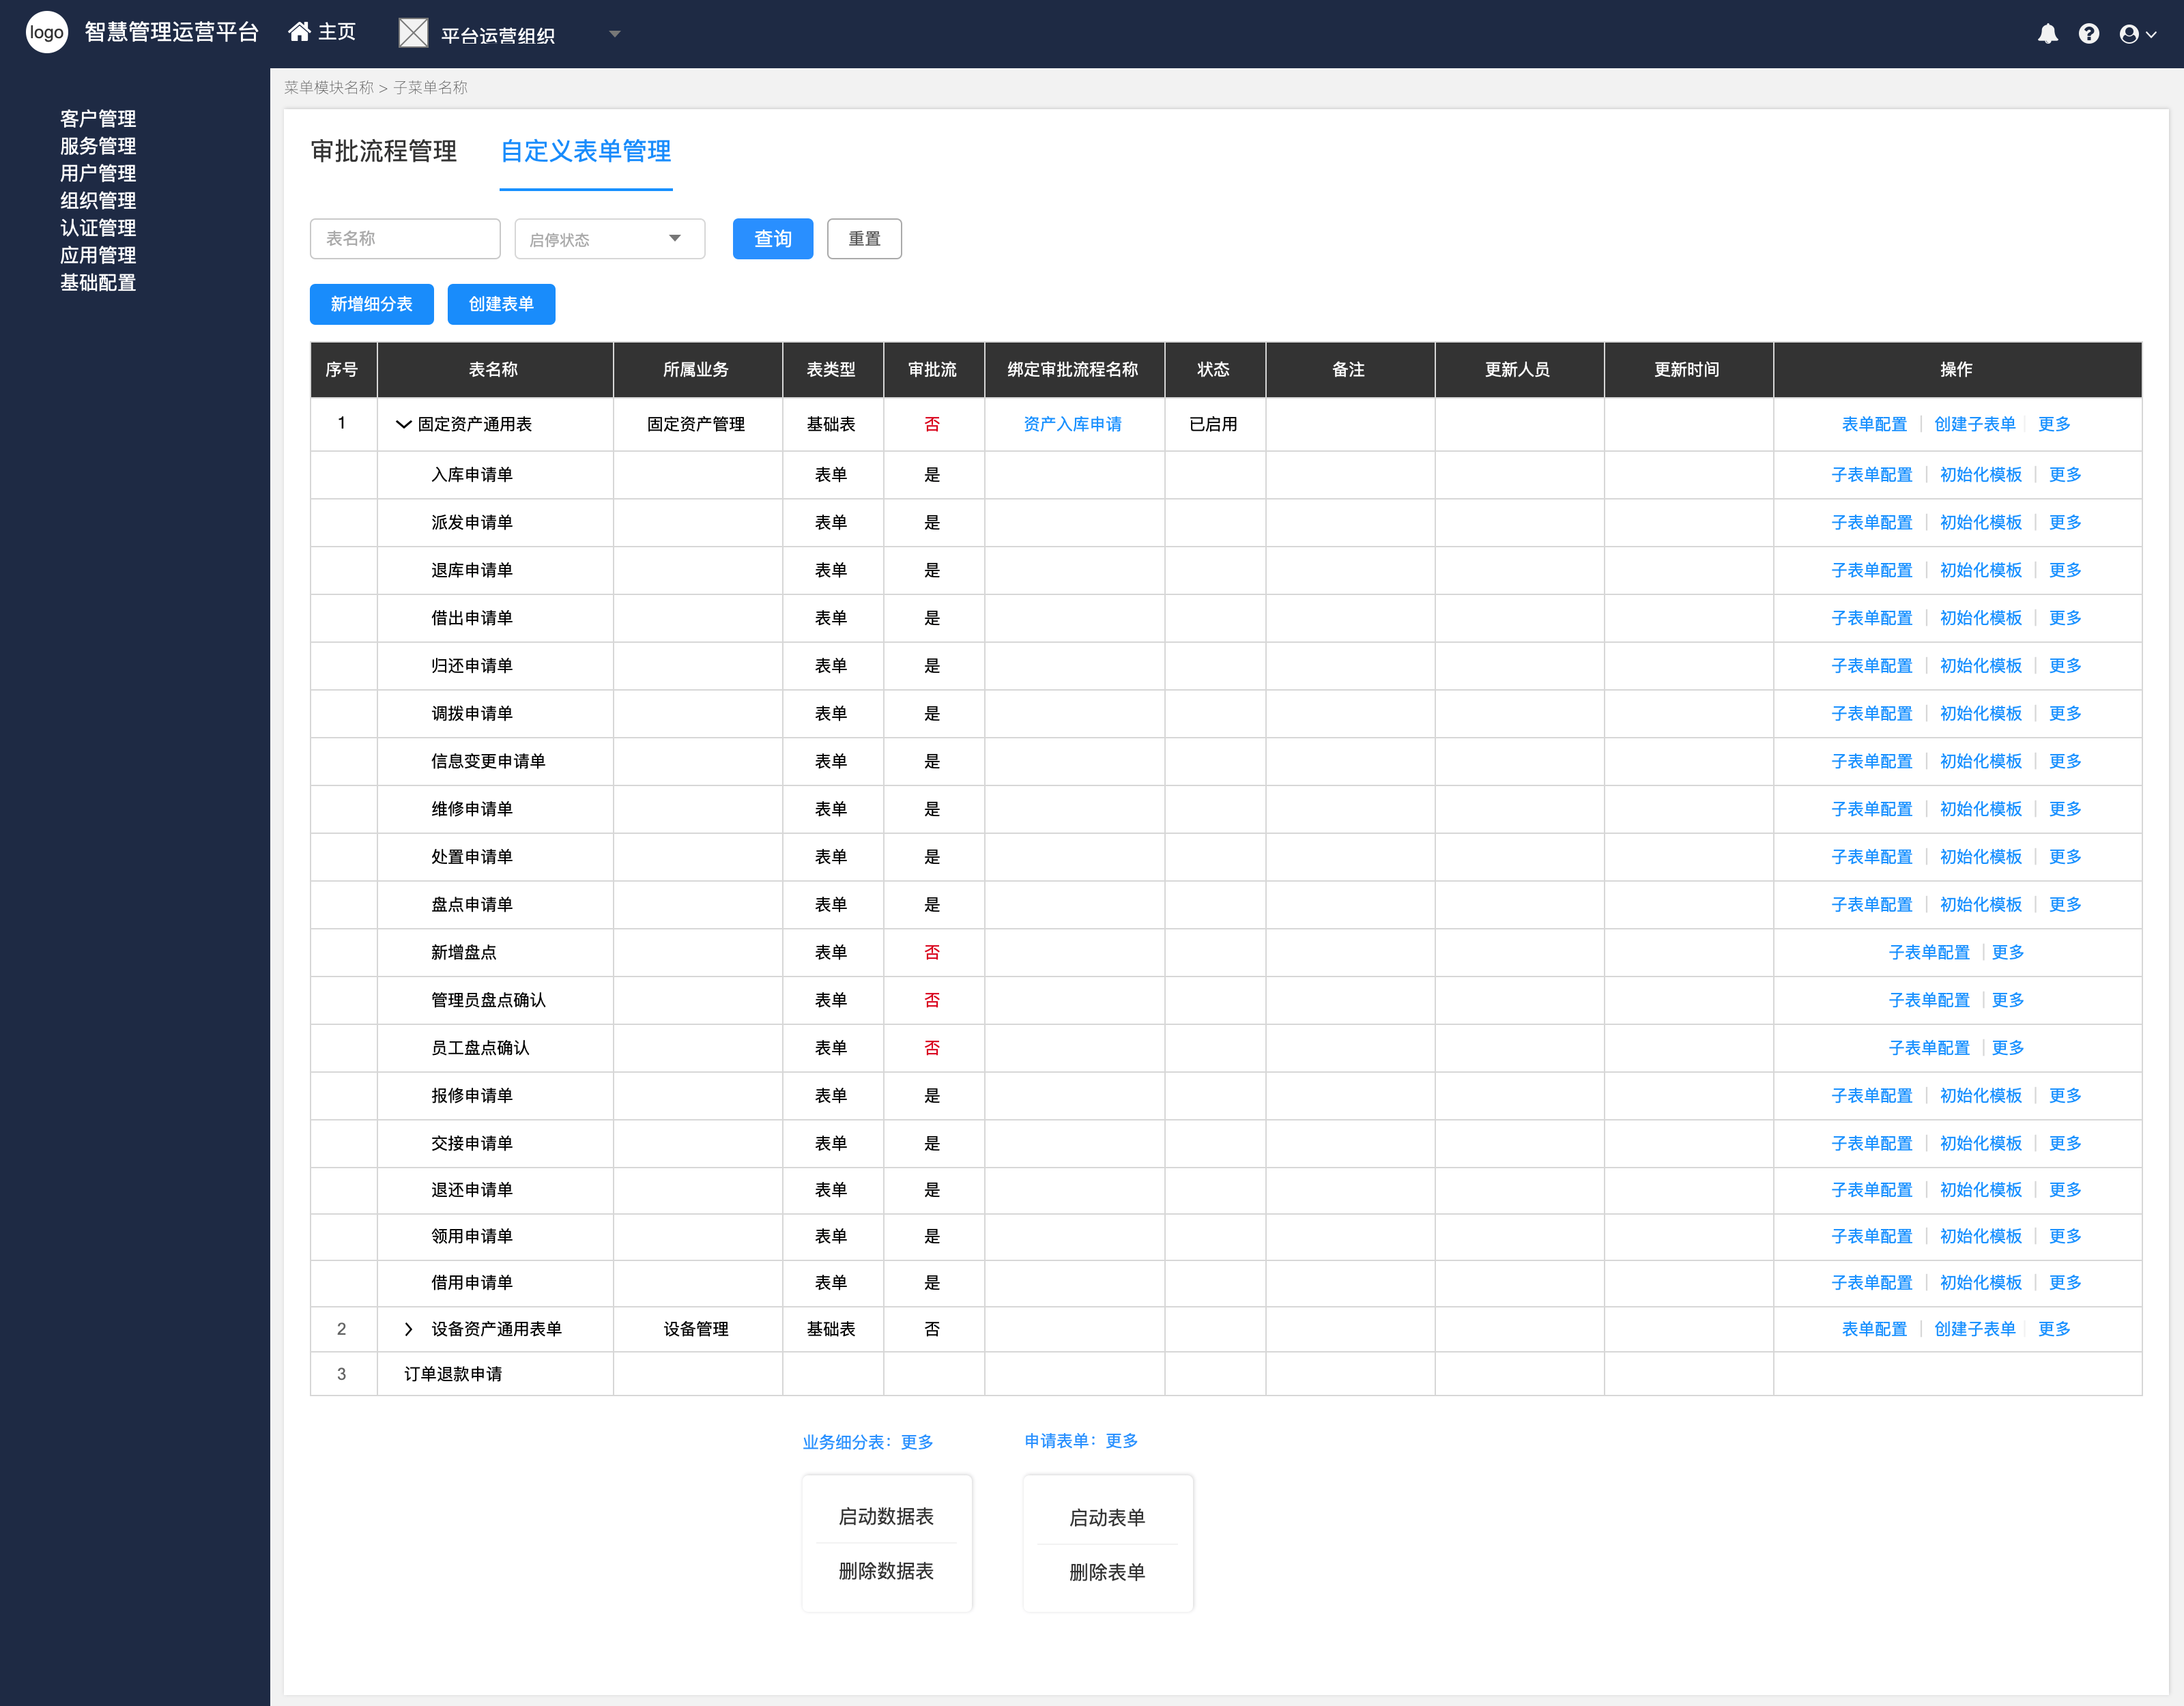Click 创建表单 button
Screen dimensions: 2184x1706
tap(501, 304)
